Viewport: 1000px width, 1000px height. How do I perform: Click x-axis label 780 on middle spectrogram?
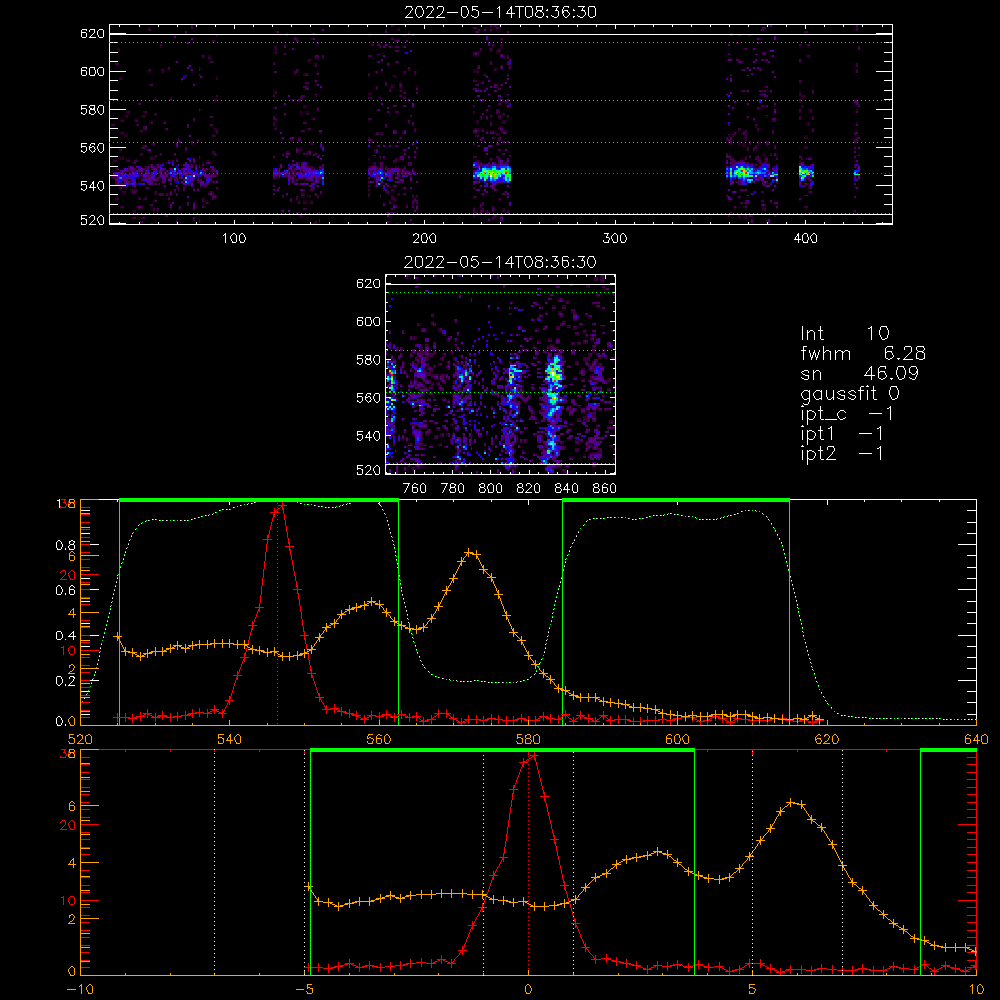pyautogui.click(x=453, y=489)
